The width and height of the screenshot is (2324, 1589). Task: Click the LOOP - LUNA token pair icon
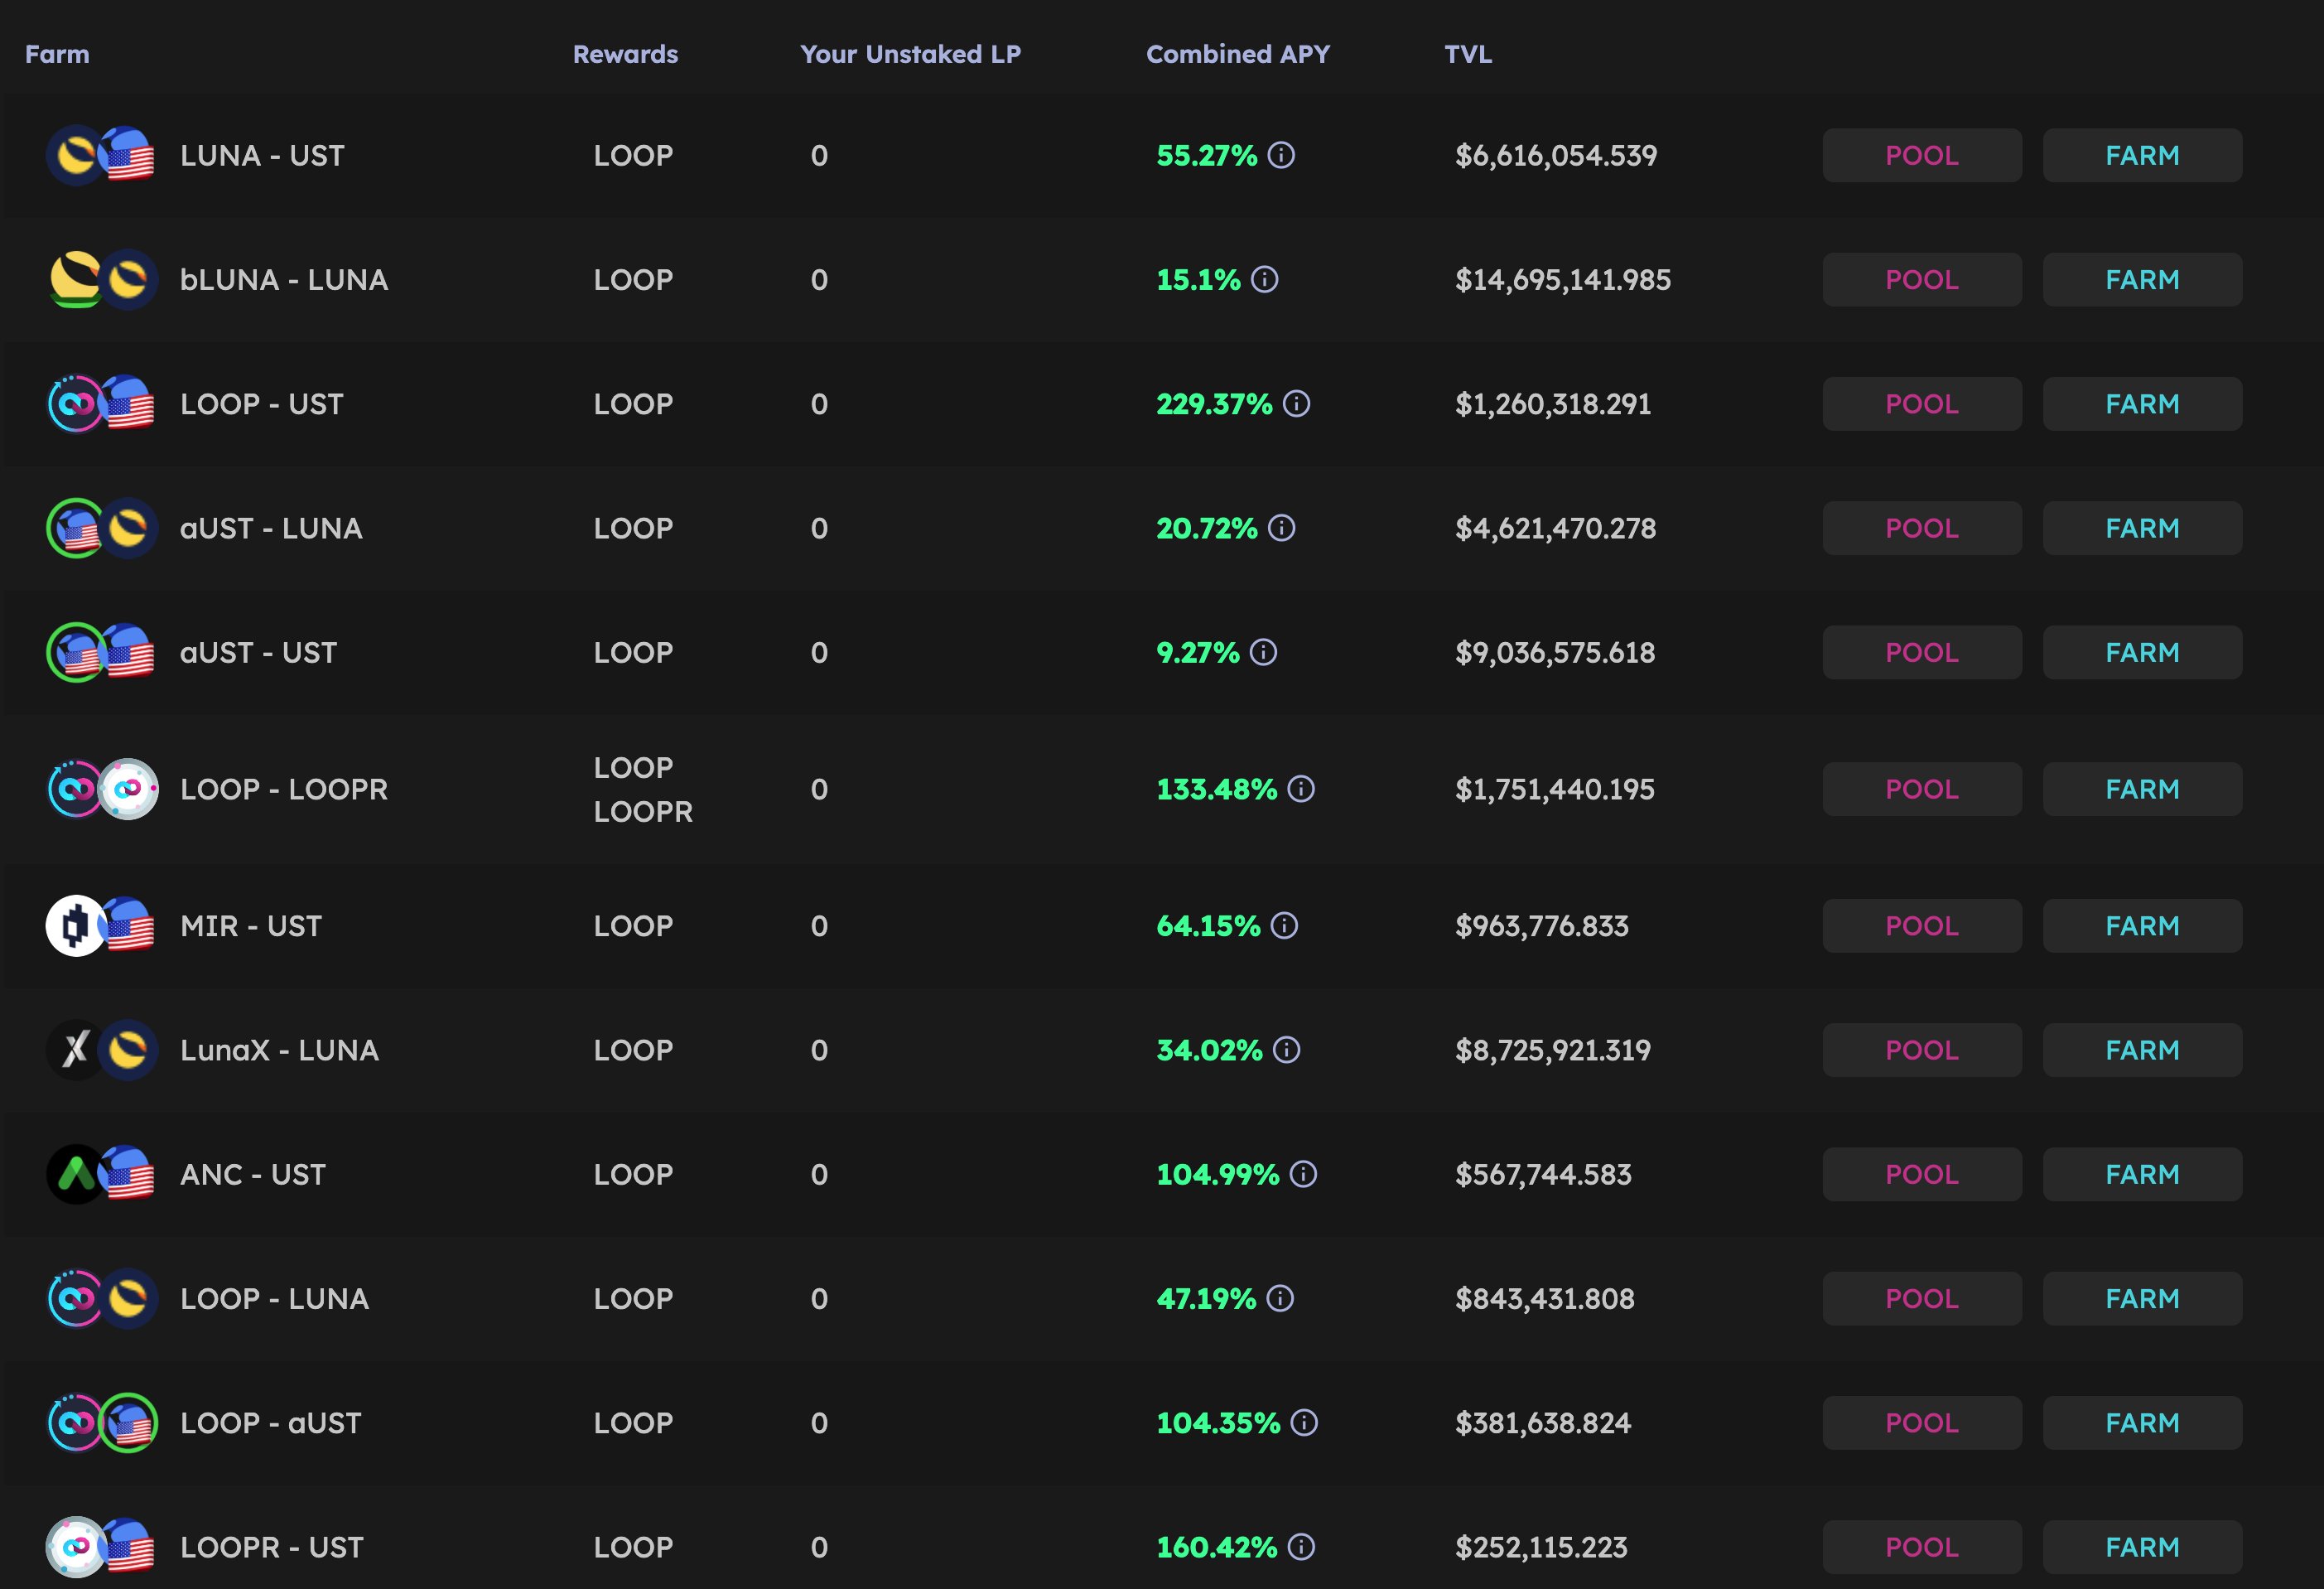pyautogui.click(x=101, y=1298)
